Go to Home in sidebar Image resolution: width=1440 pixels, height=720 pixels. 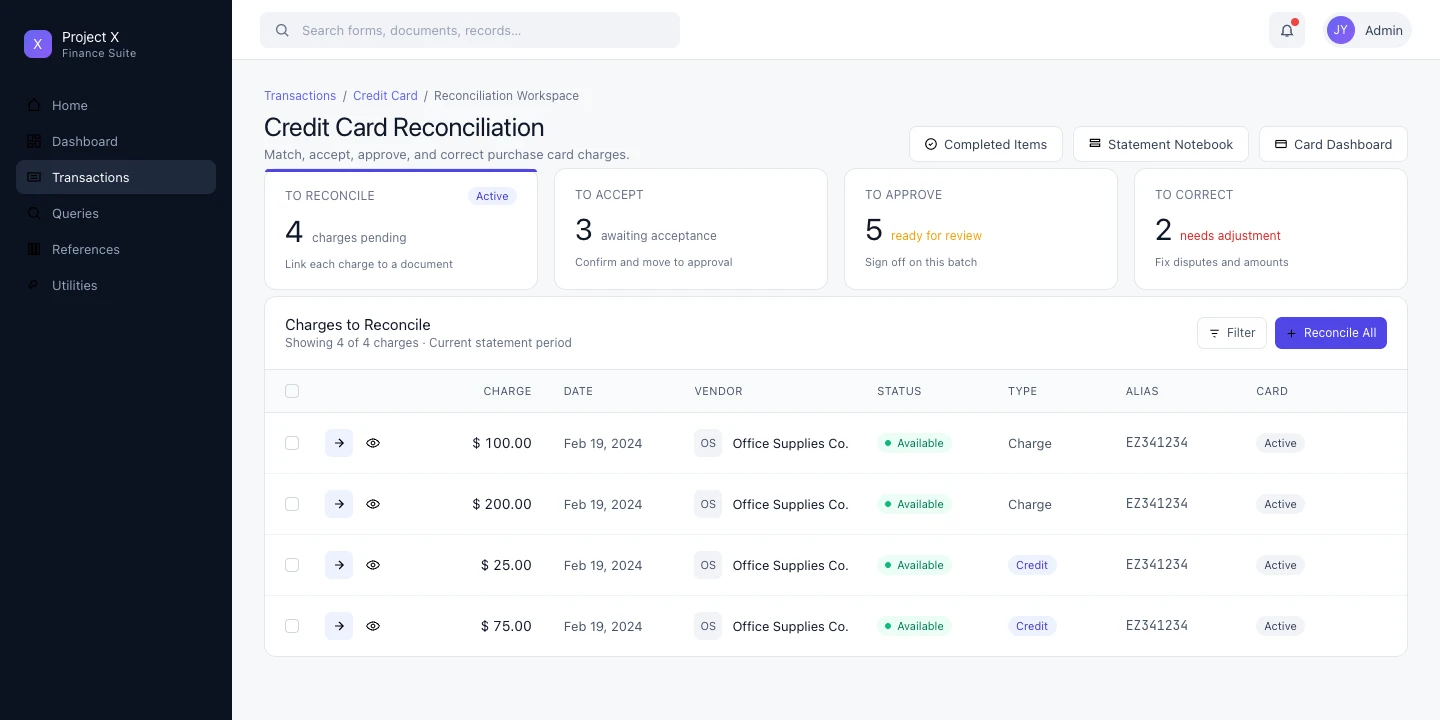116,105
